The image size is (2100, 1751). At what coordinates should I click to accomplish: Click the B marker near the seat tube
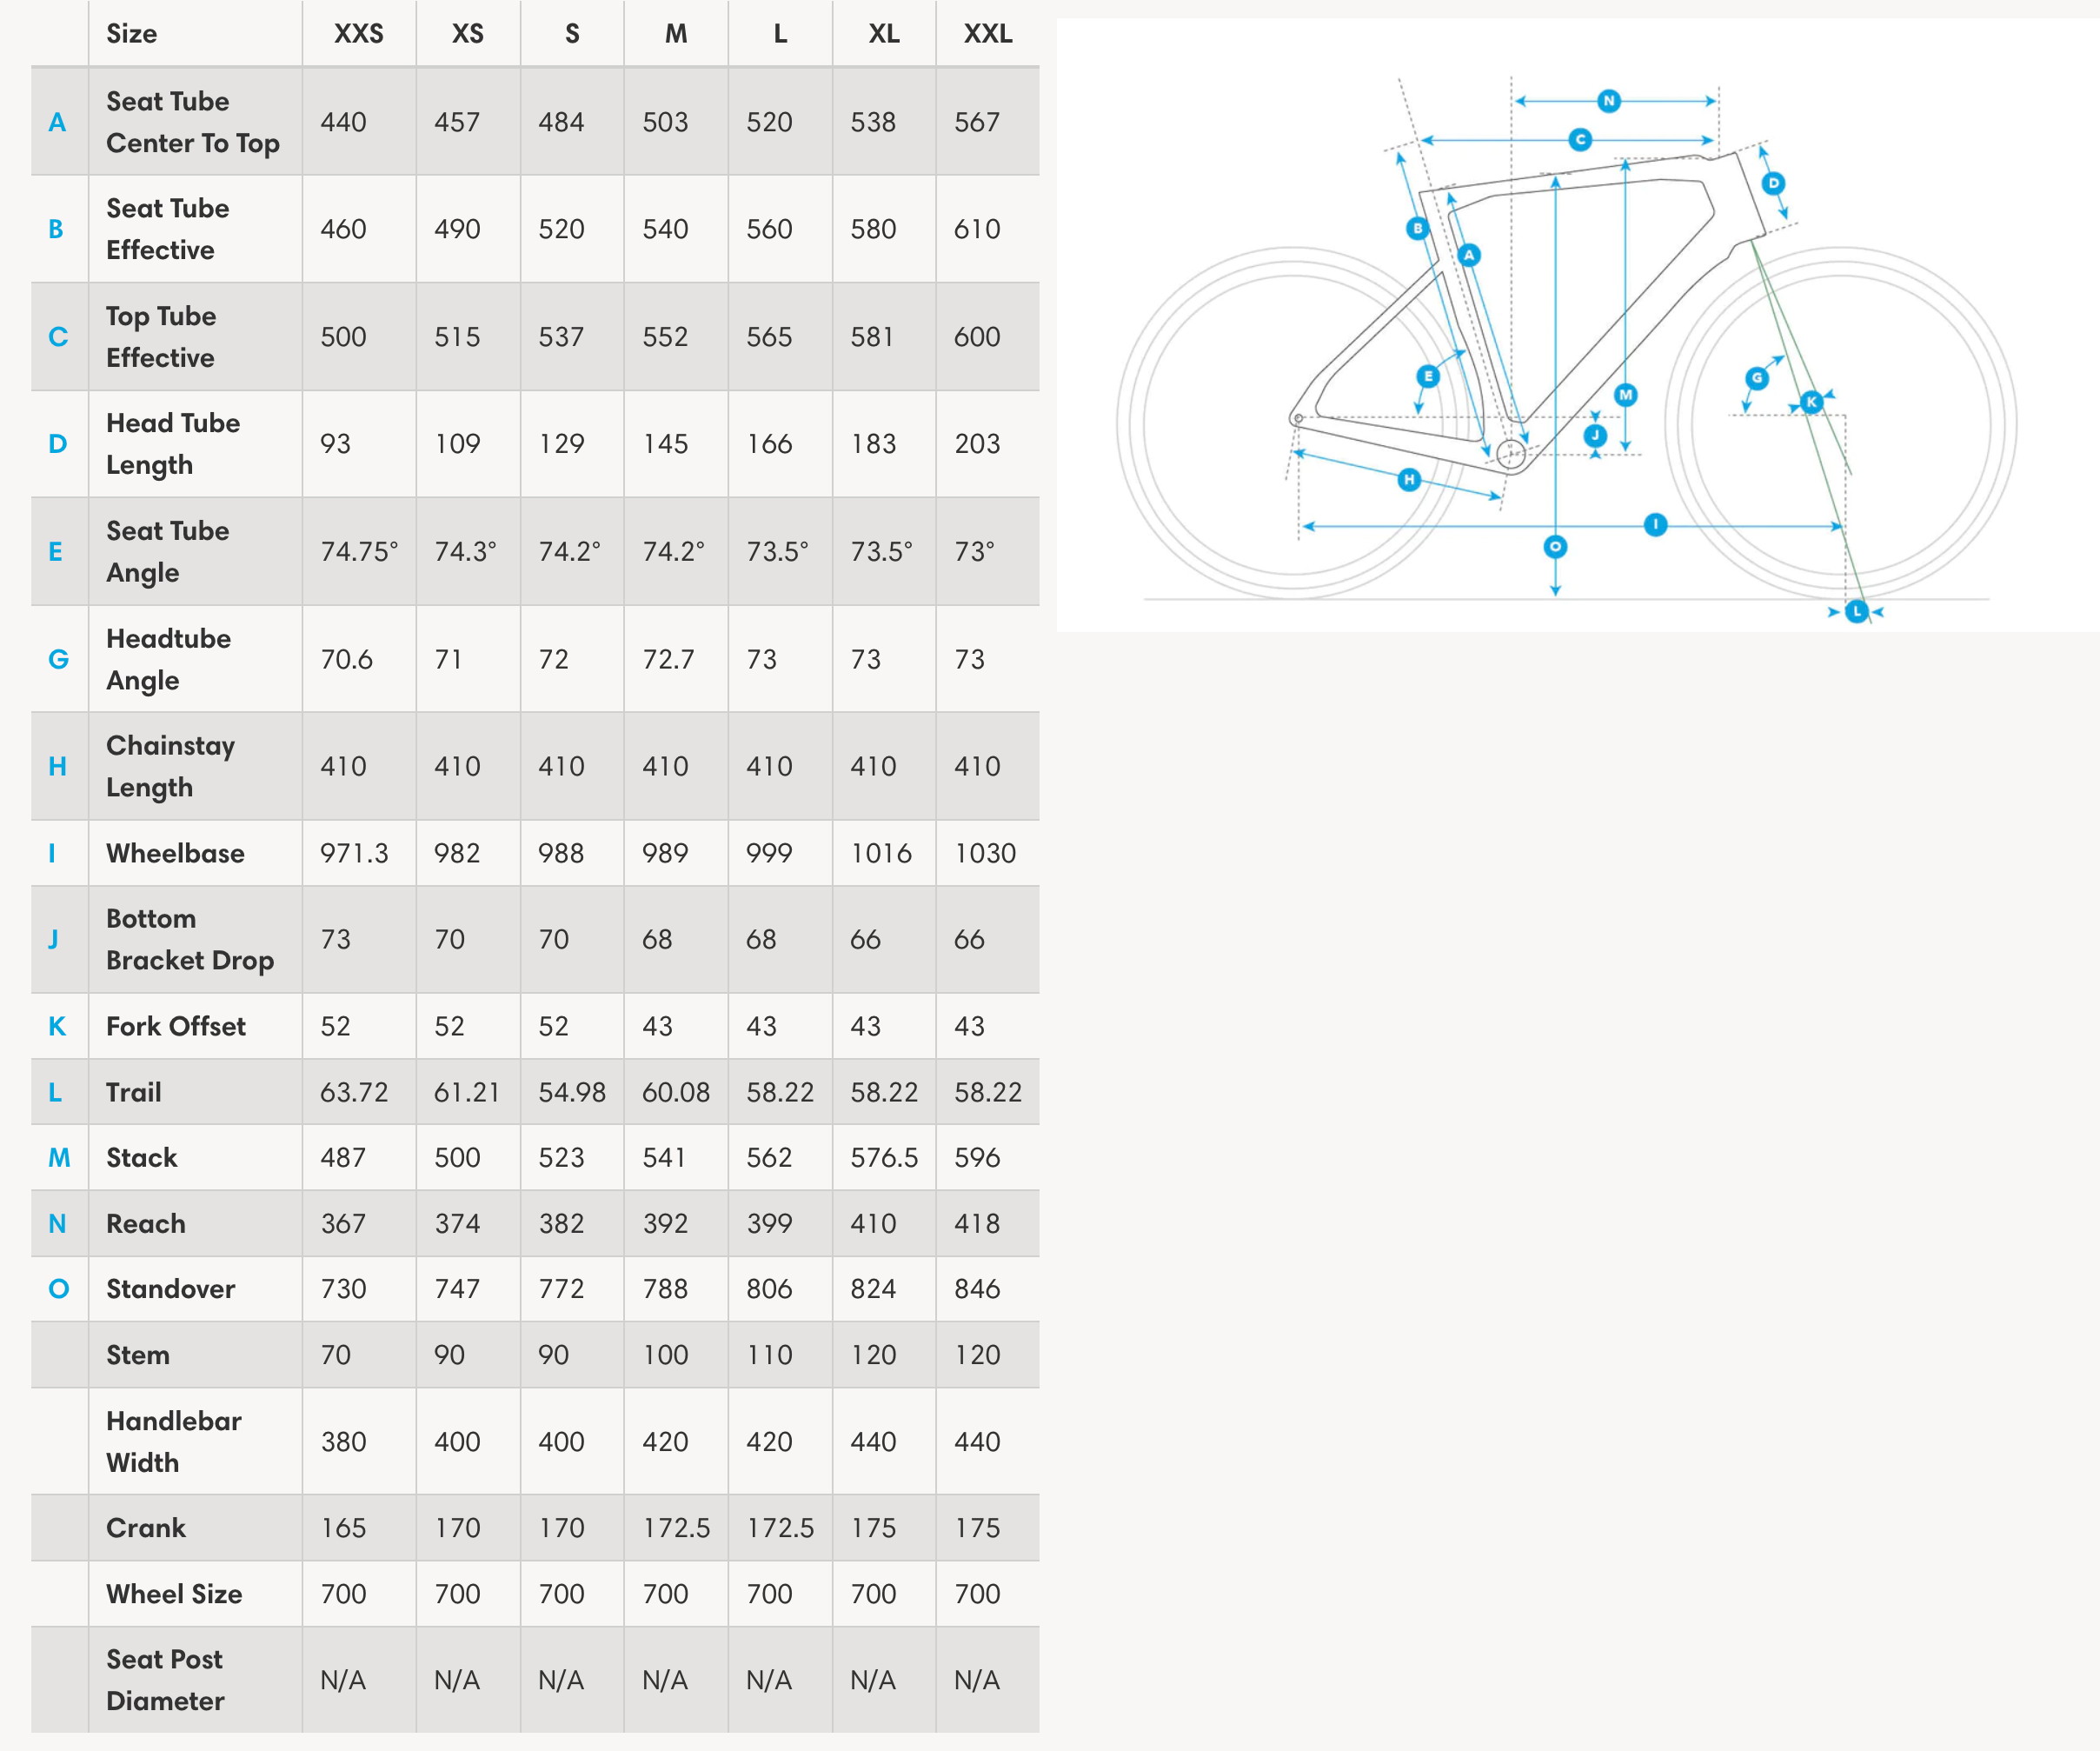click(1417, 228)
